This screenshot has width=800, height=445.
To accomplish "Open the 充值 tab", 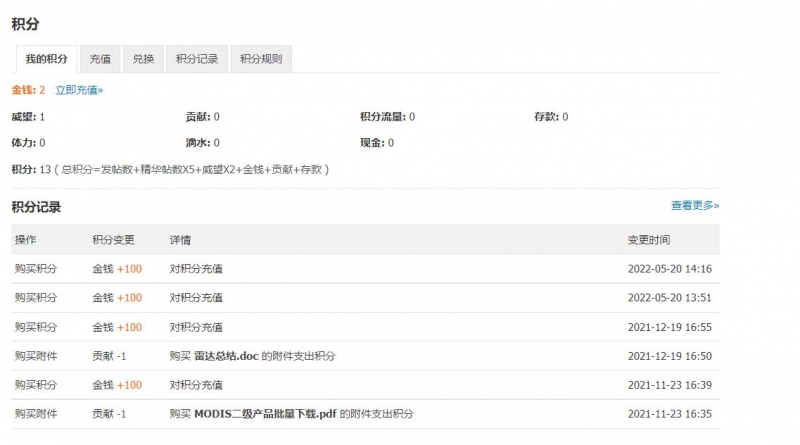I will (x=100, y=59).
